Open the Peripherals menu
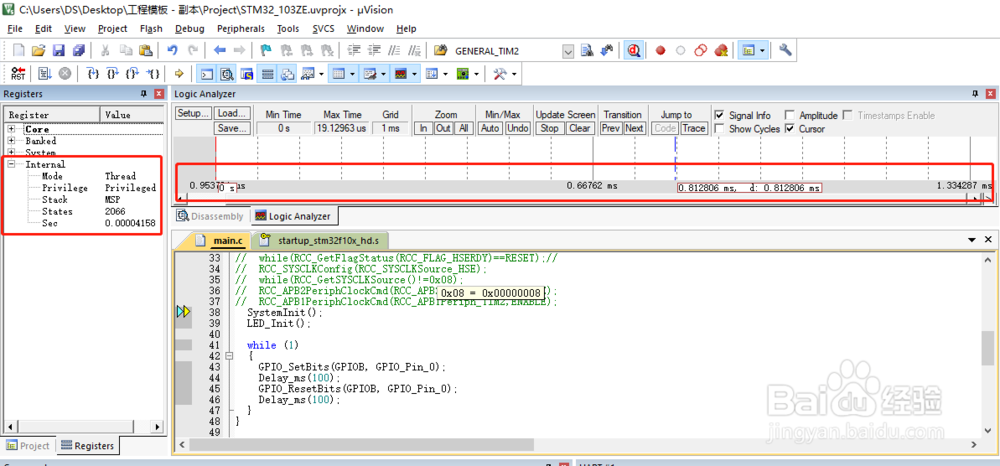 tap(240, 29)
